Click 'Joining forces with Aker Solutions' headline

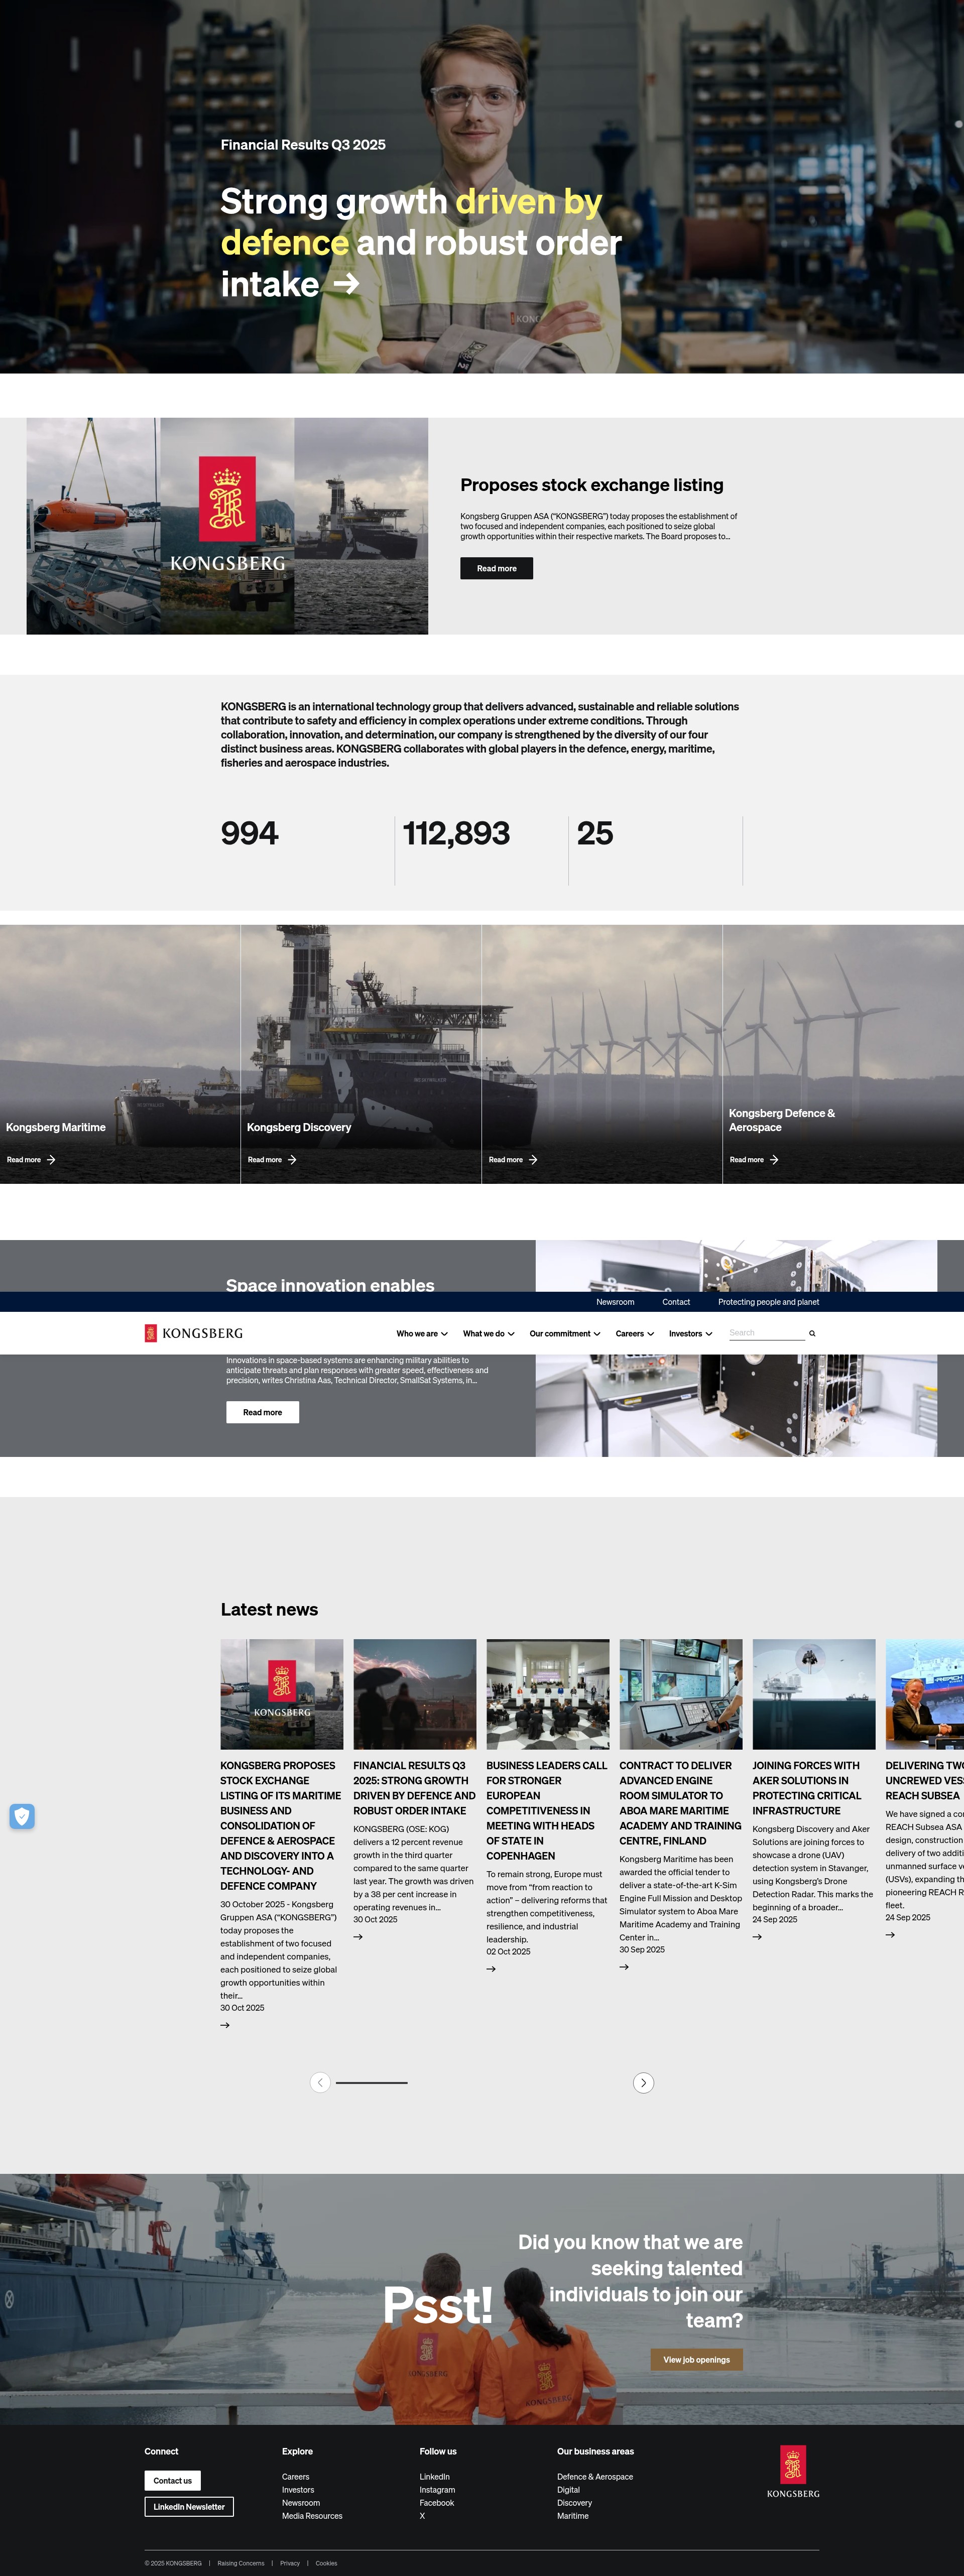coord(807,1788)
